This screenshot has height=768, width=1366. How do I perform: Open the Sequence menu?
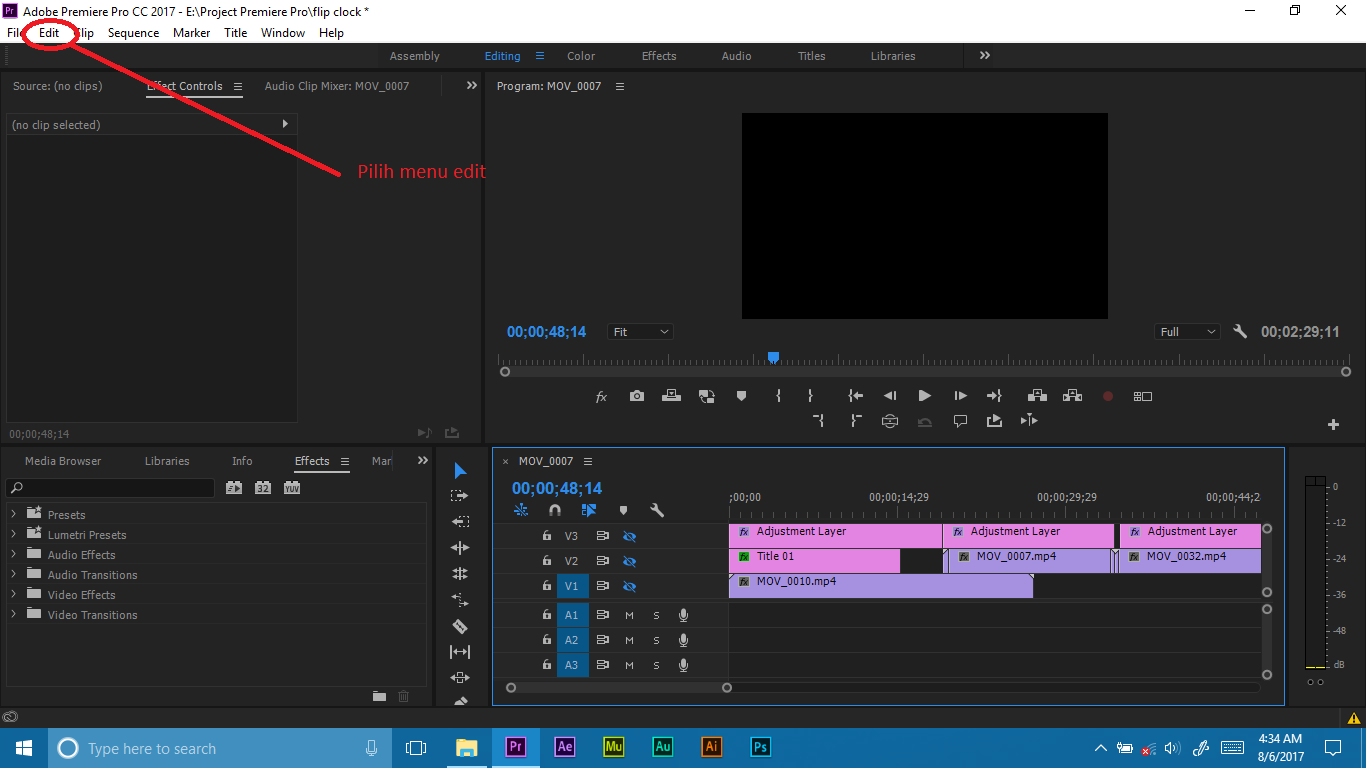133,33
